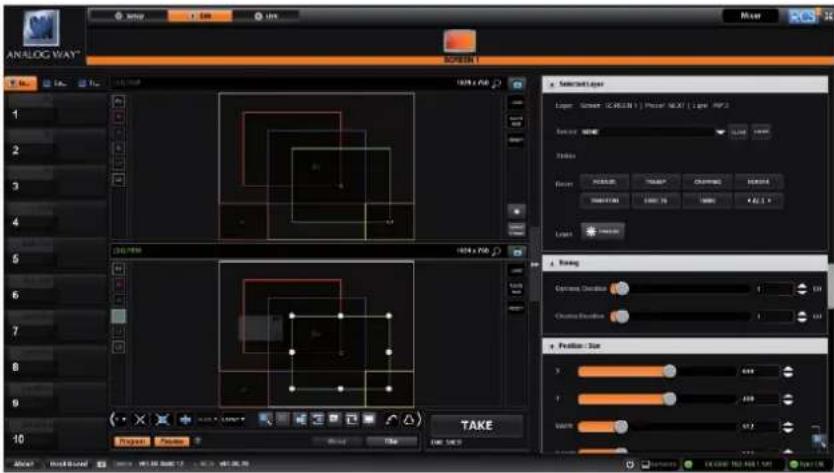Click the triangle icon left of TAKE
The height and width of the screenshot is (473, 834).
[409, 419]
